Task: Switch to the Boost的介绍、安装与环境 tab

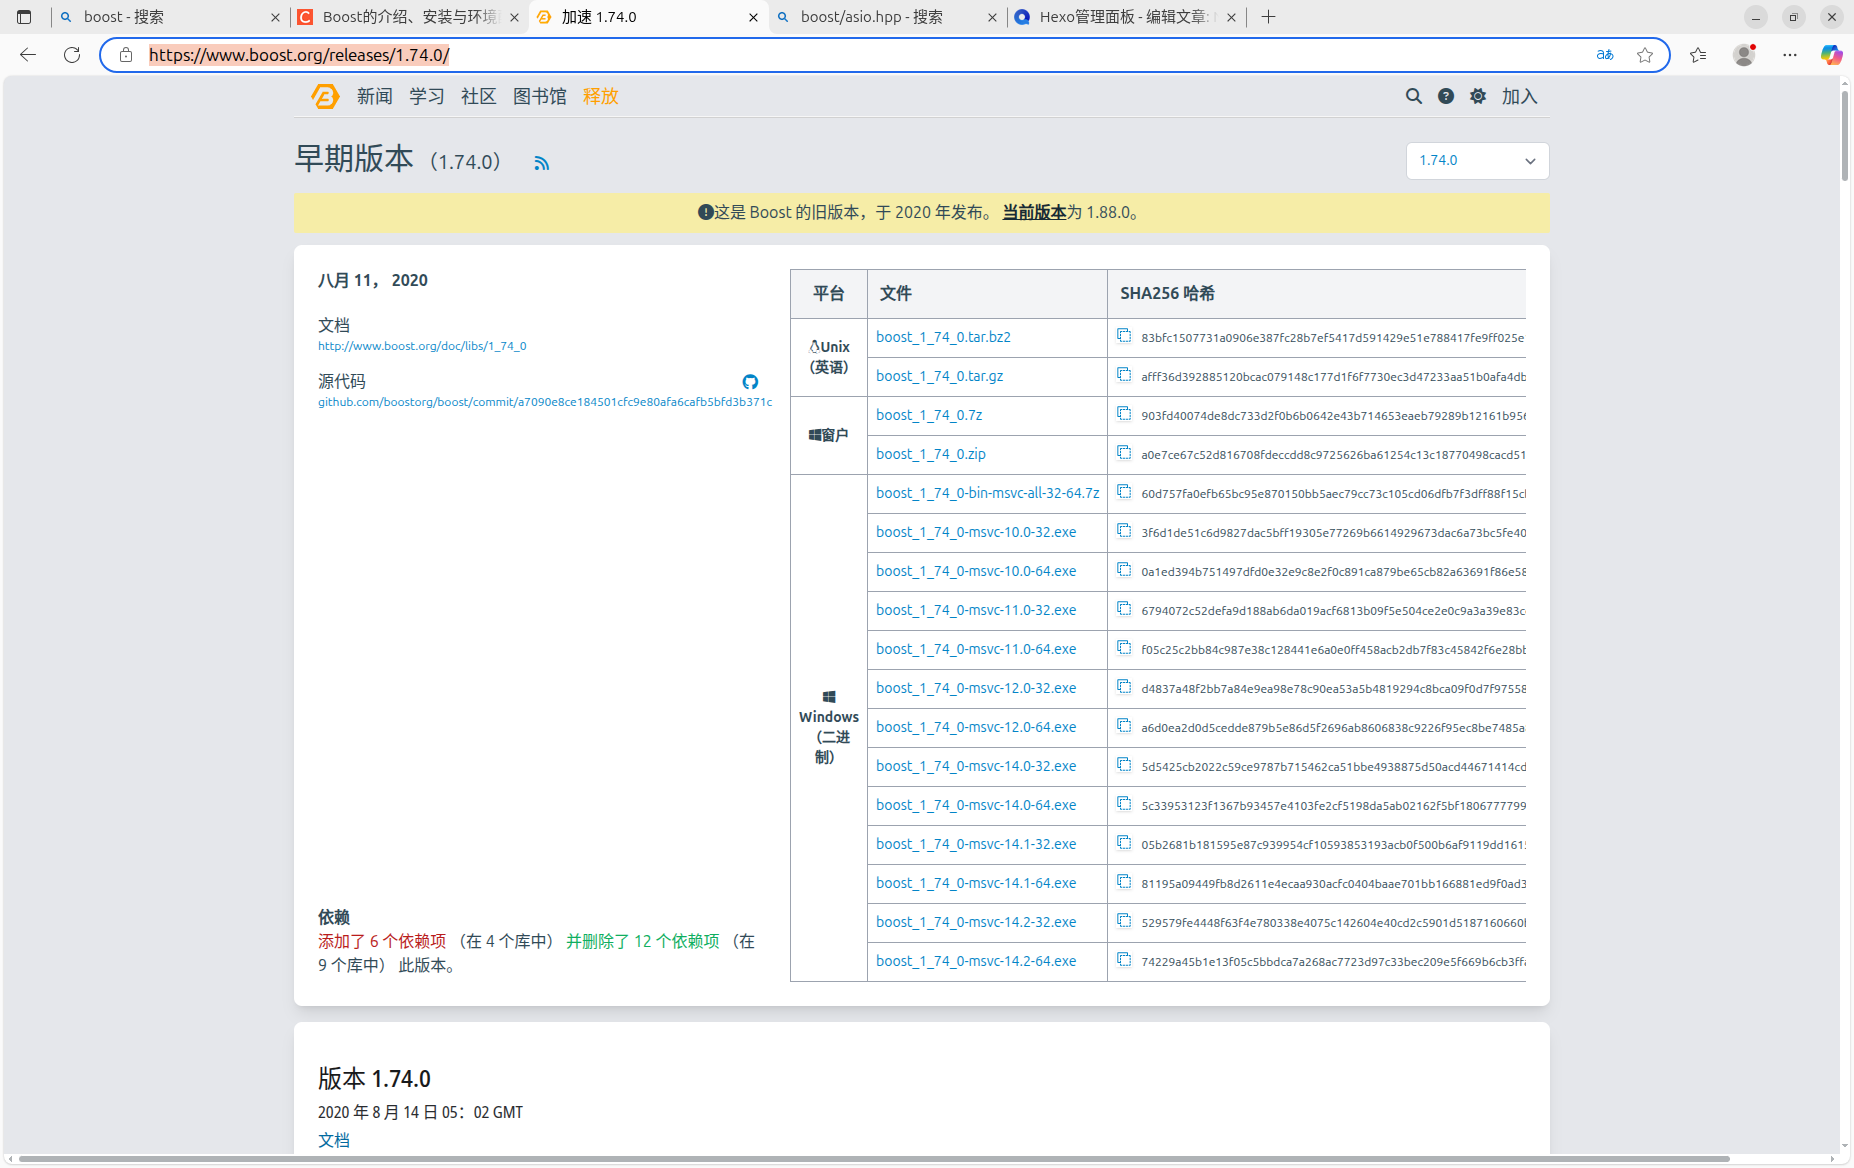Action: tap(409, 17)
